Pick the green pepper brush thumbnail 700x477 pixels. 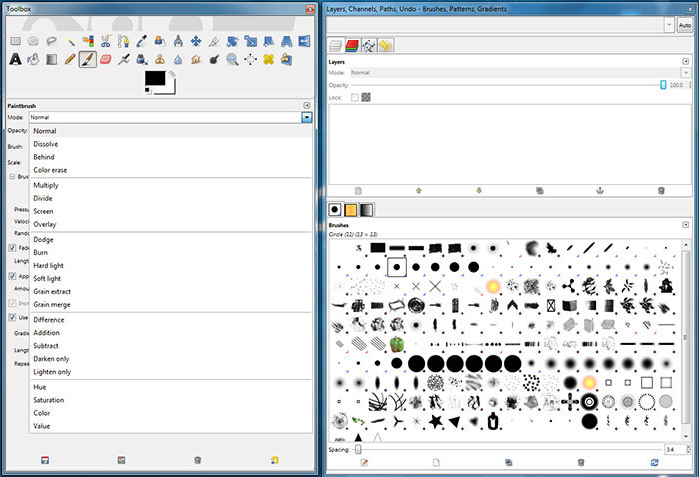point(396,344)
